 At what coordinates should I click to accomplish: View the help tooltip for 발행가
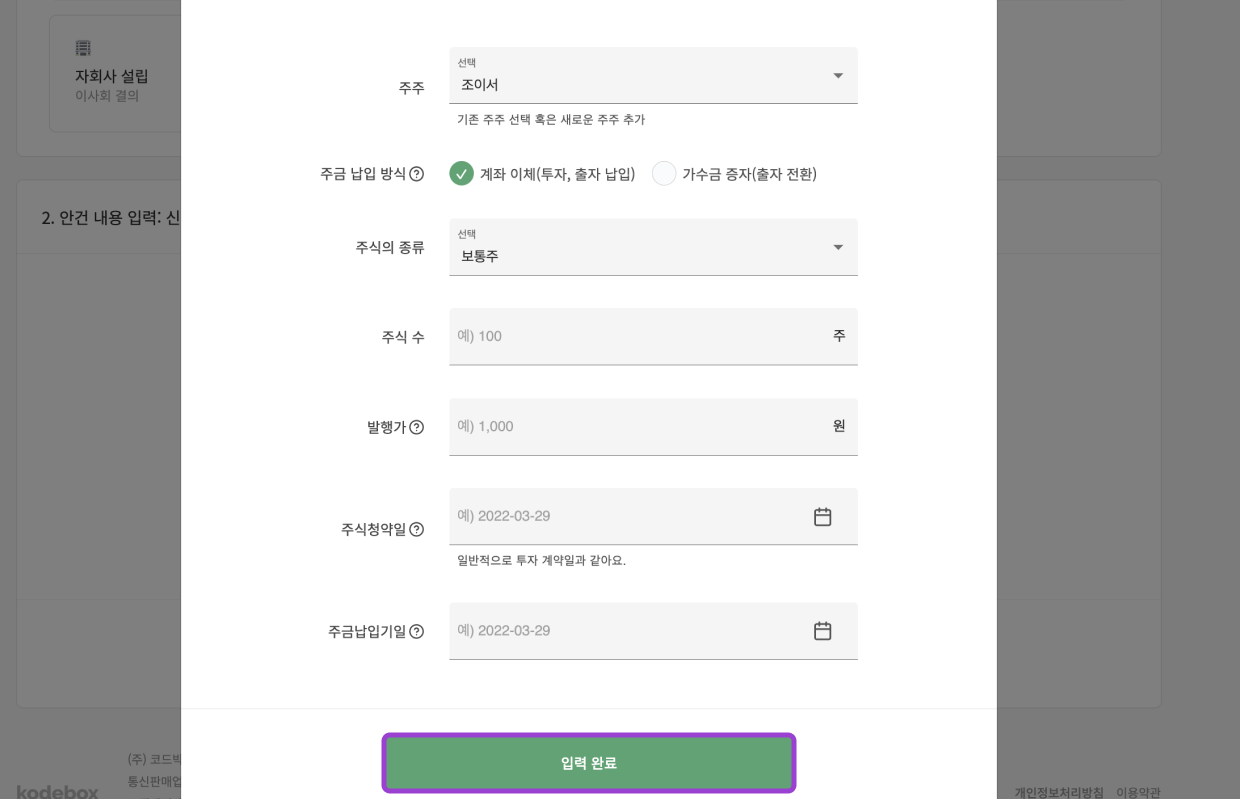tap(417, 426)
